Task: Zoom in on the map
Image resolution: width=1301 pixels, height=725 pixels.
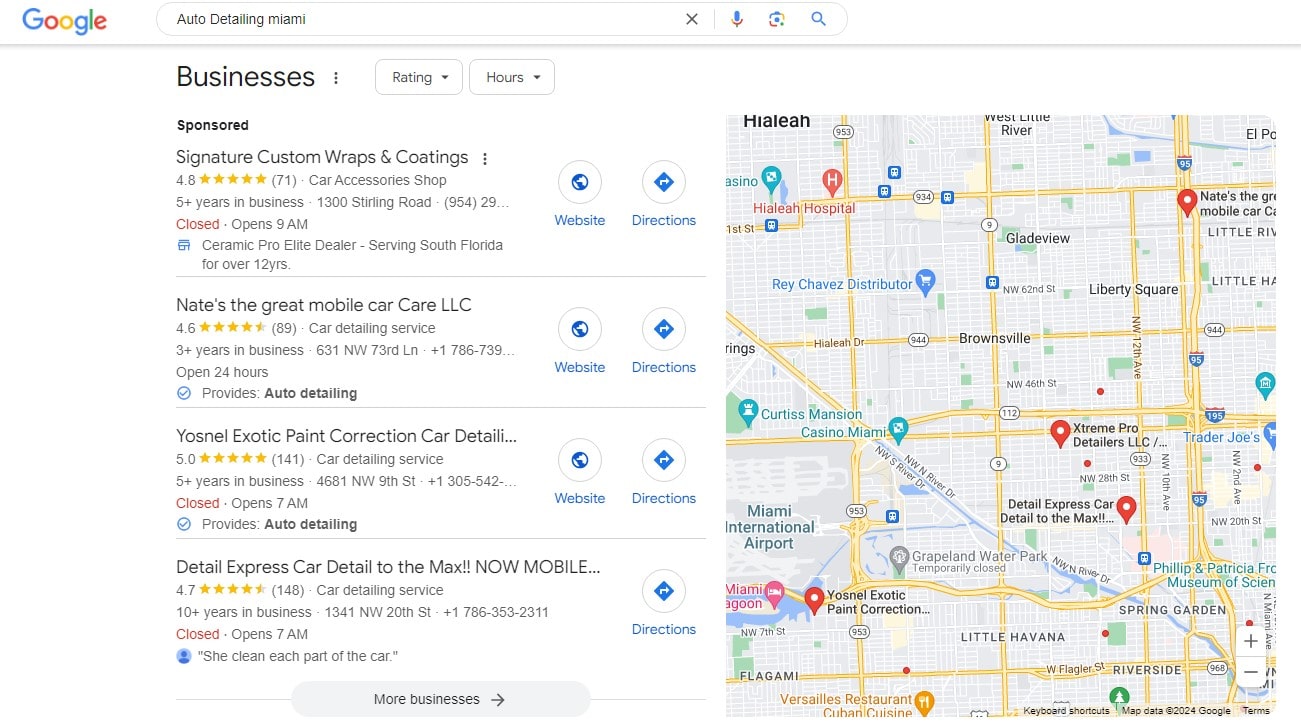Action: 1251,641
